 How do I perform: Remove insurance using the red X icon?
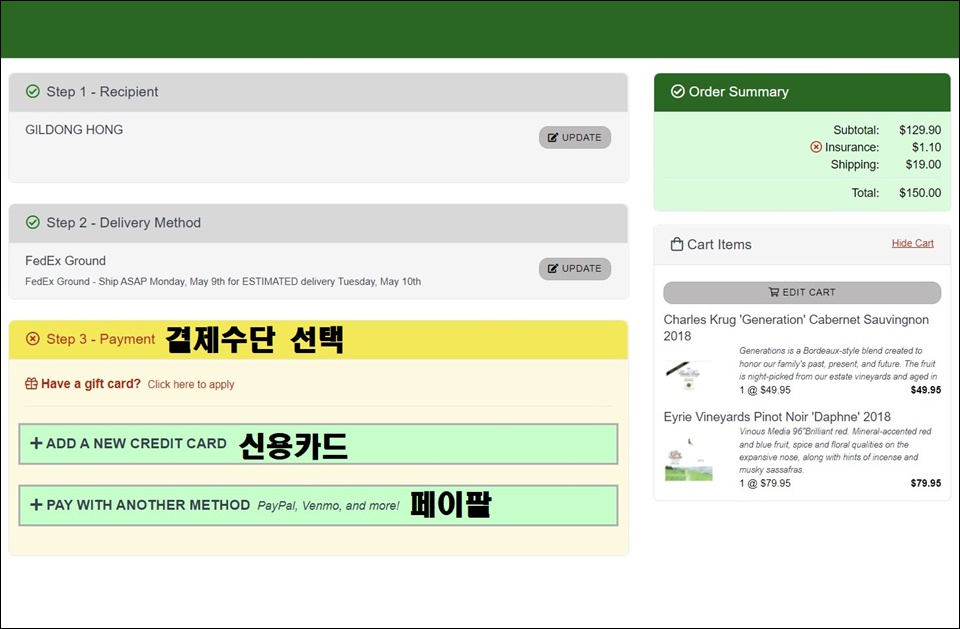coord(816,147)
